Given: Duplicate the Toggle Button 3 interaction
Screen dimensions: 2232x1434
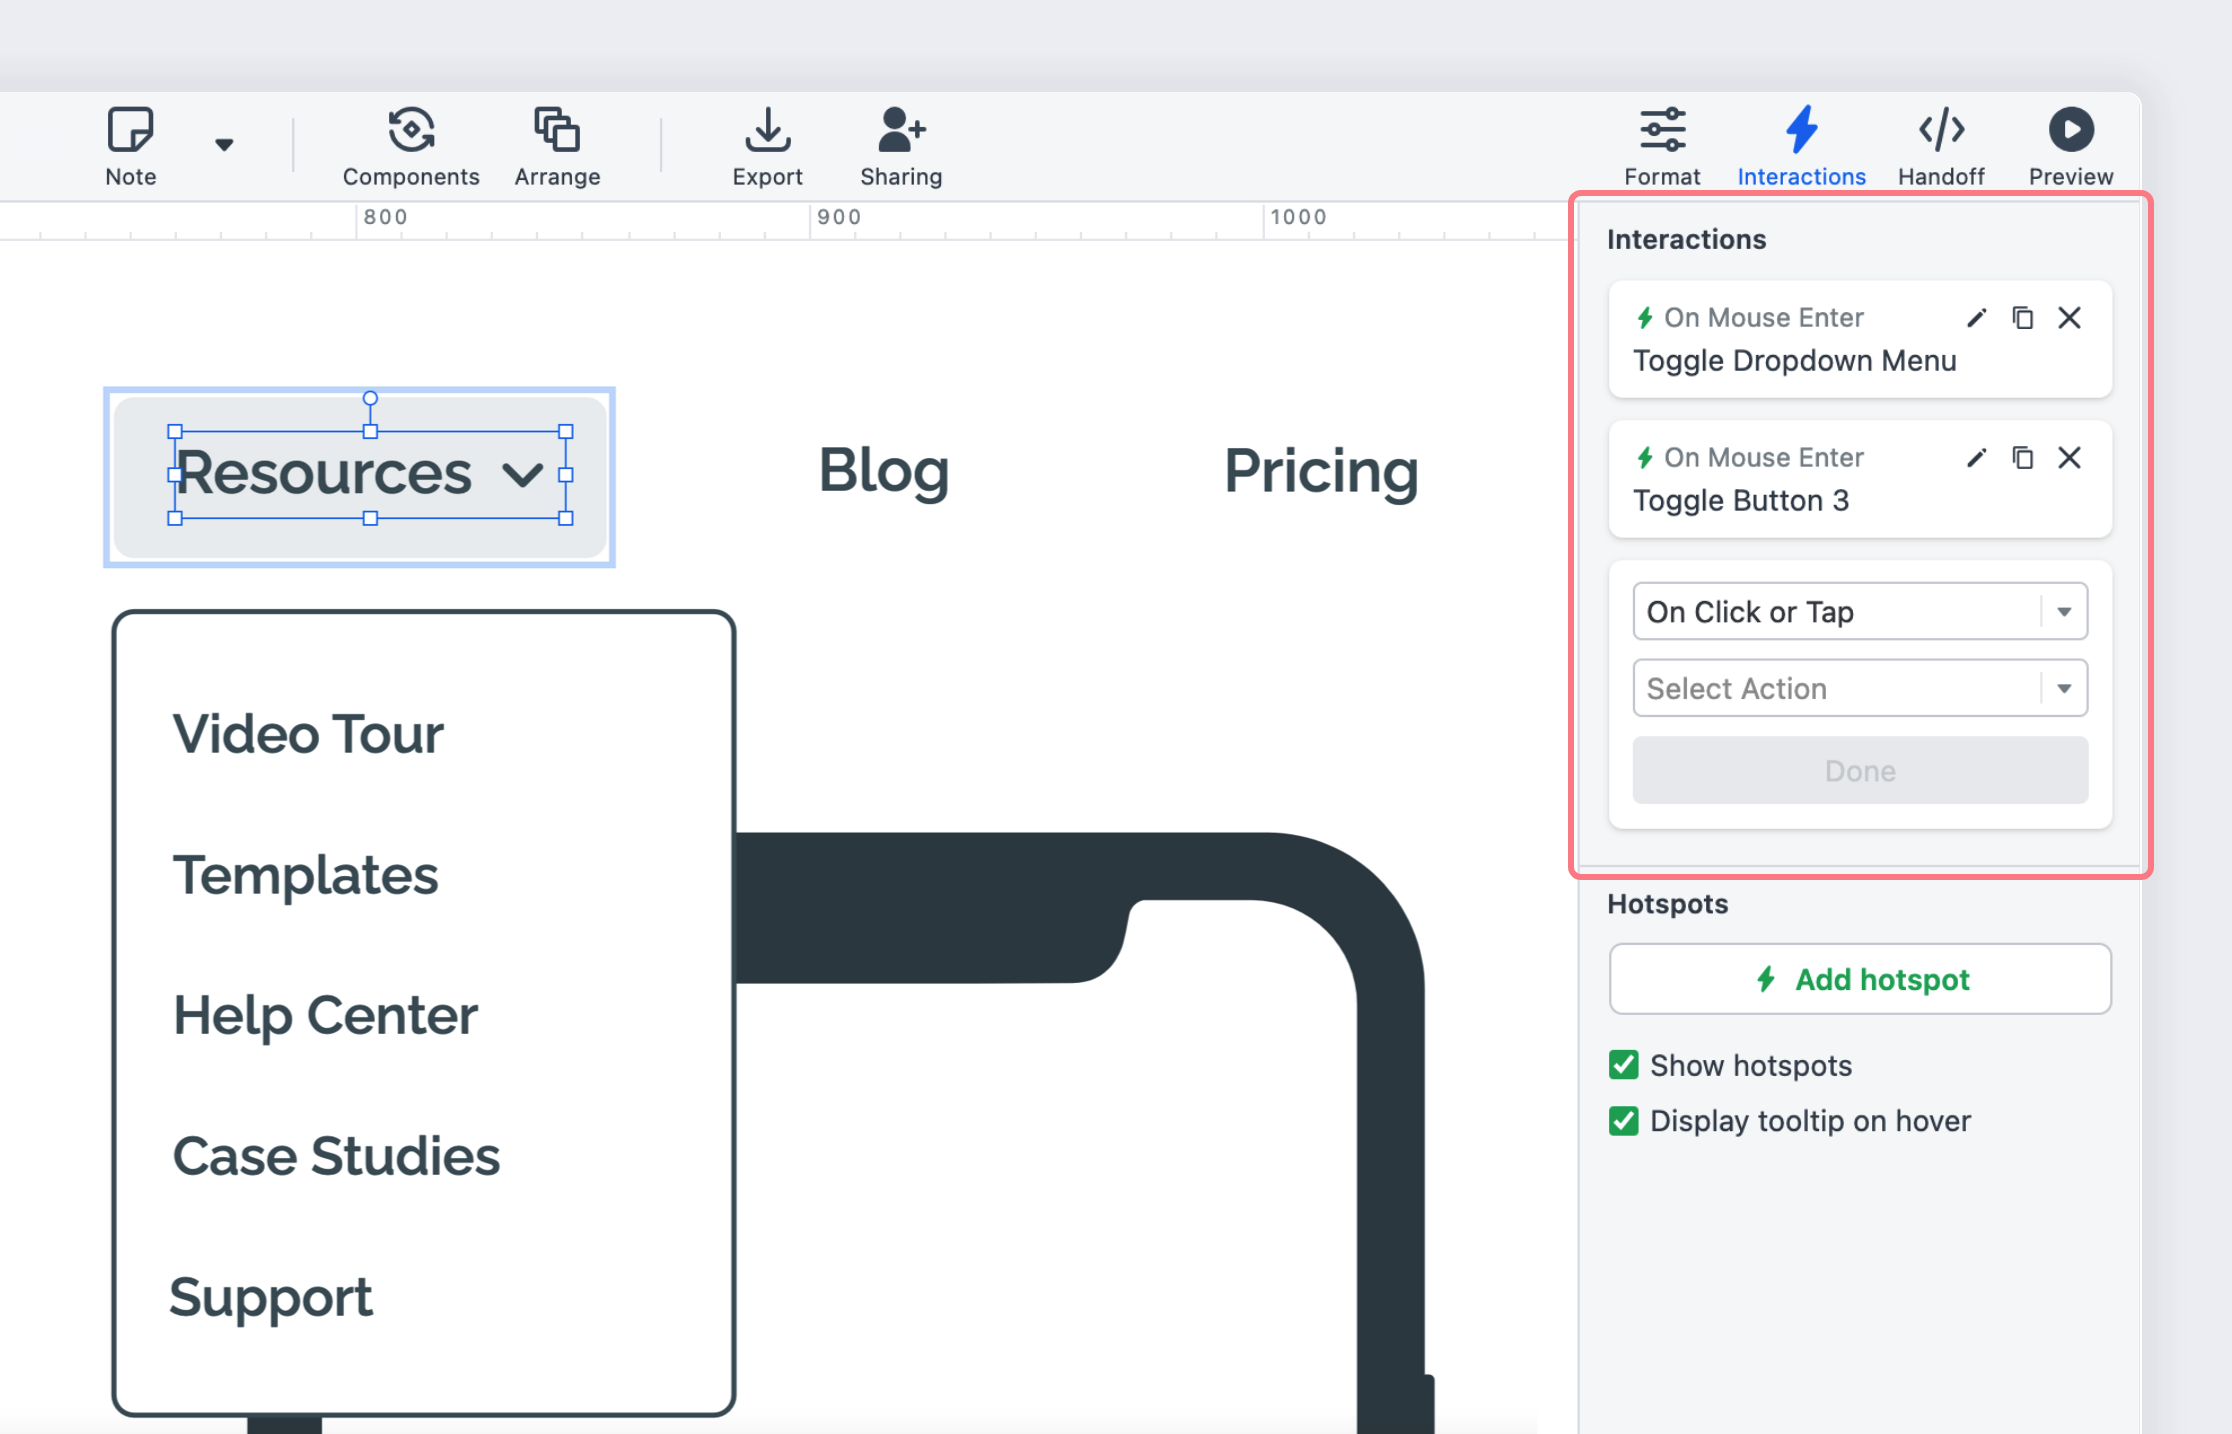Looking at the screenshot, I should (x=2023, y=458).
